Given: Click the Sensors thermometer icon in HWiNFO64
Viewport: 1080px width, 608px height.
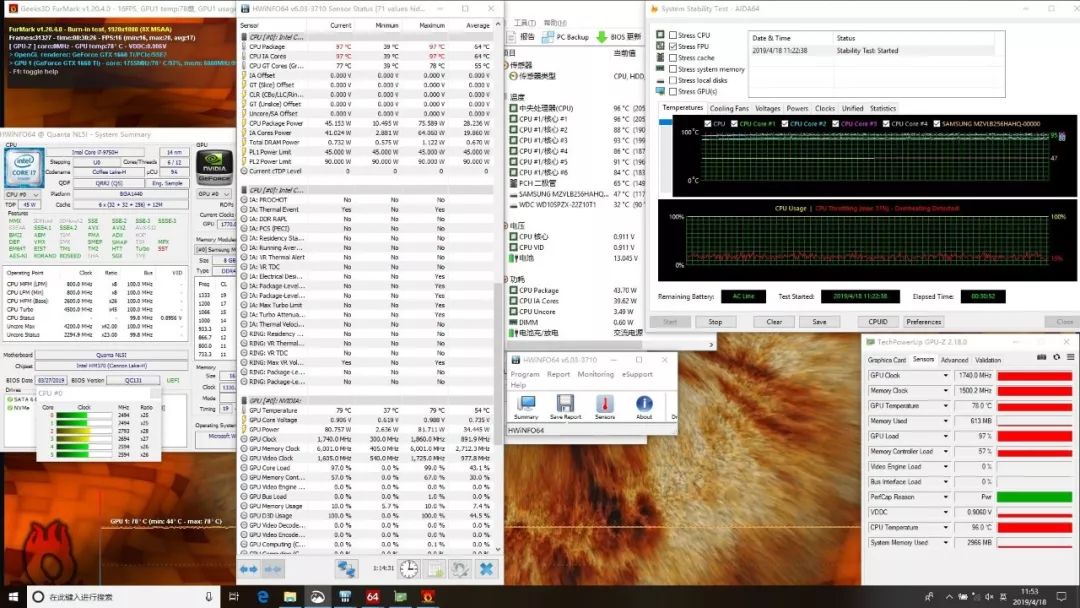Looking at the screenshot, I should point(605,405).
